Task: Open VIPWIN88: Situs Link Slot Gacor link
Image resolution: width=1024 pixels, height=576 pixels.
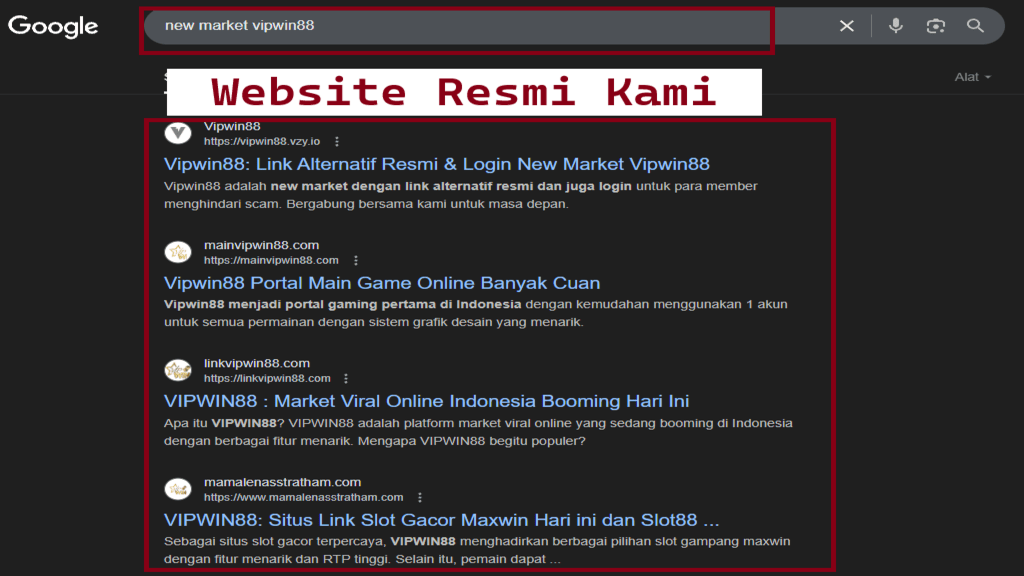Action: point(441,520)
